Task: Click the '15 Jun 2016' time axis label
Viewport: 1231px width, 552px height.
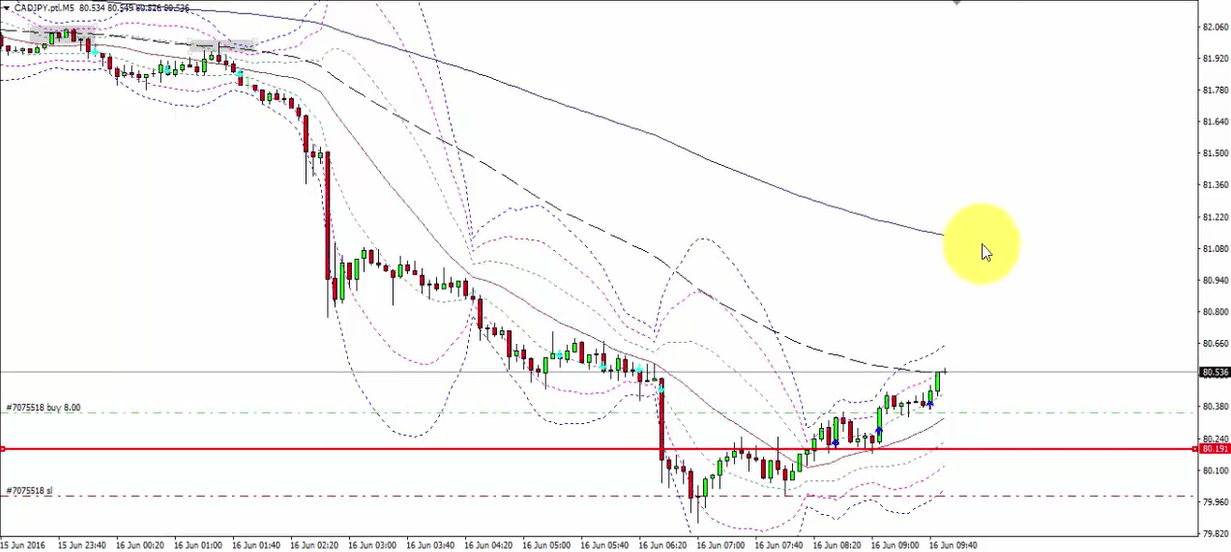Action: click(24, 546)
